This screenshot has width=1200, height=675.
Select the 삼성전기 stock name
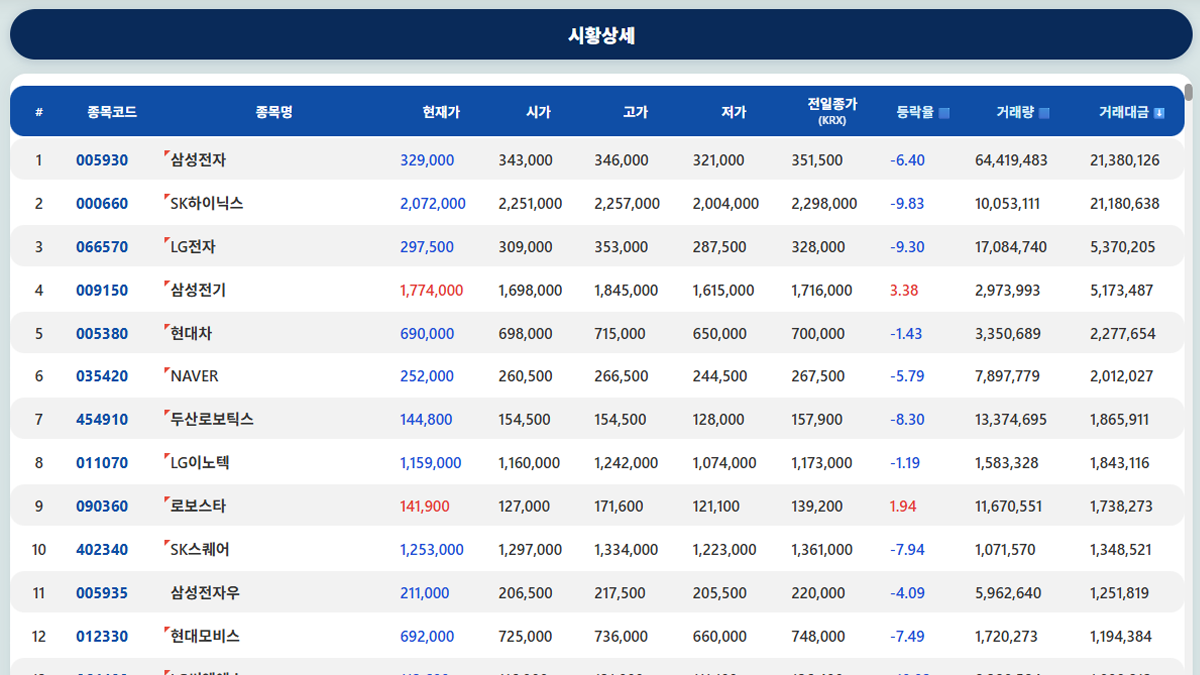pyautogui.click(x=198, y=291)
